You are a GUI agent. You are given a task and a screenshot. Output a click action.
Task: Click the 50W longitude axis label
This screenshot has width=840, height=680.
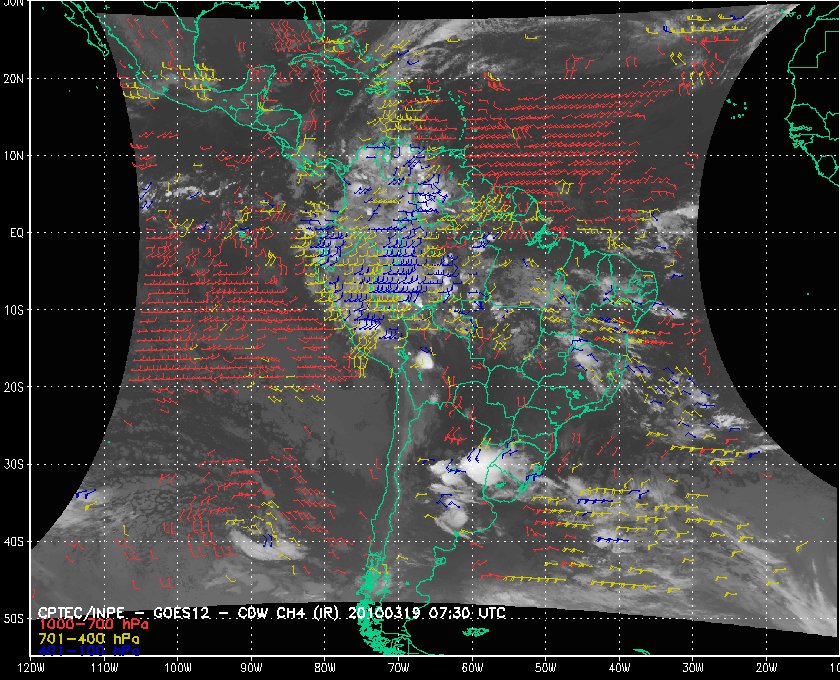pos(545,668)
